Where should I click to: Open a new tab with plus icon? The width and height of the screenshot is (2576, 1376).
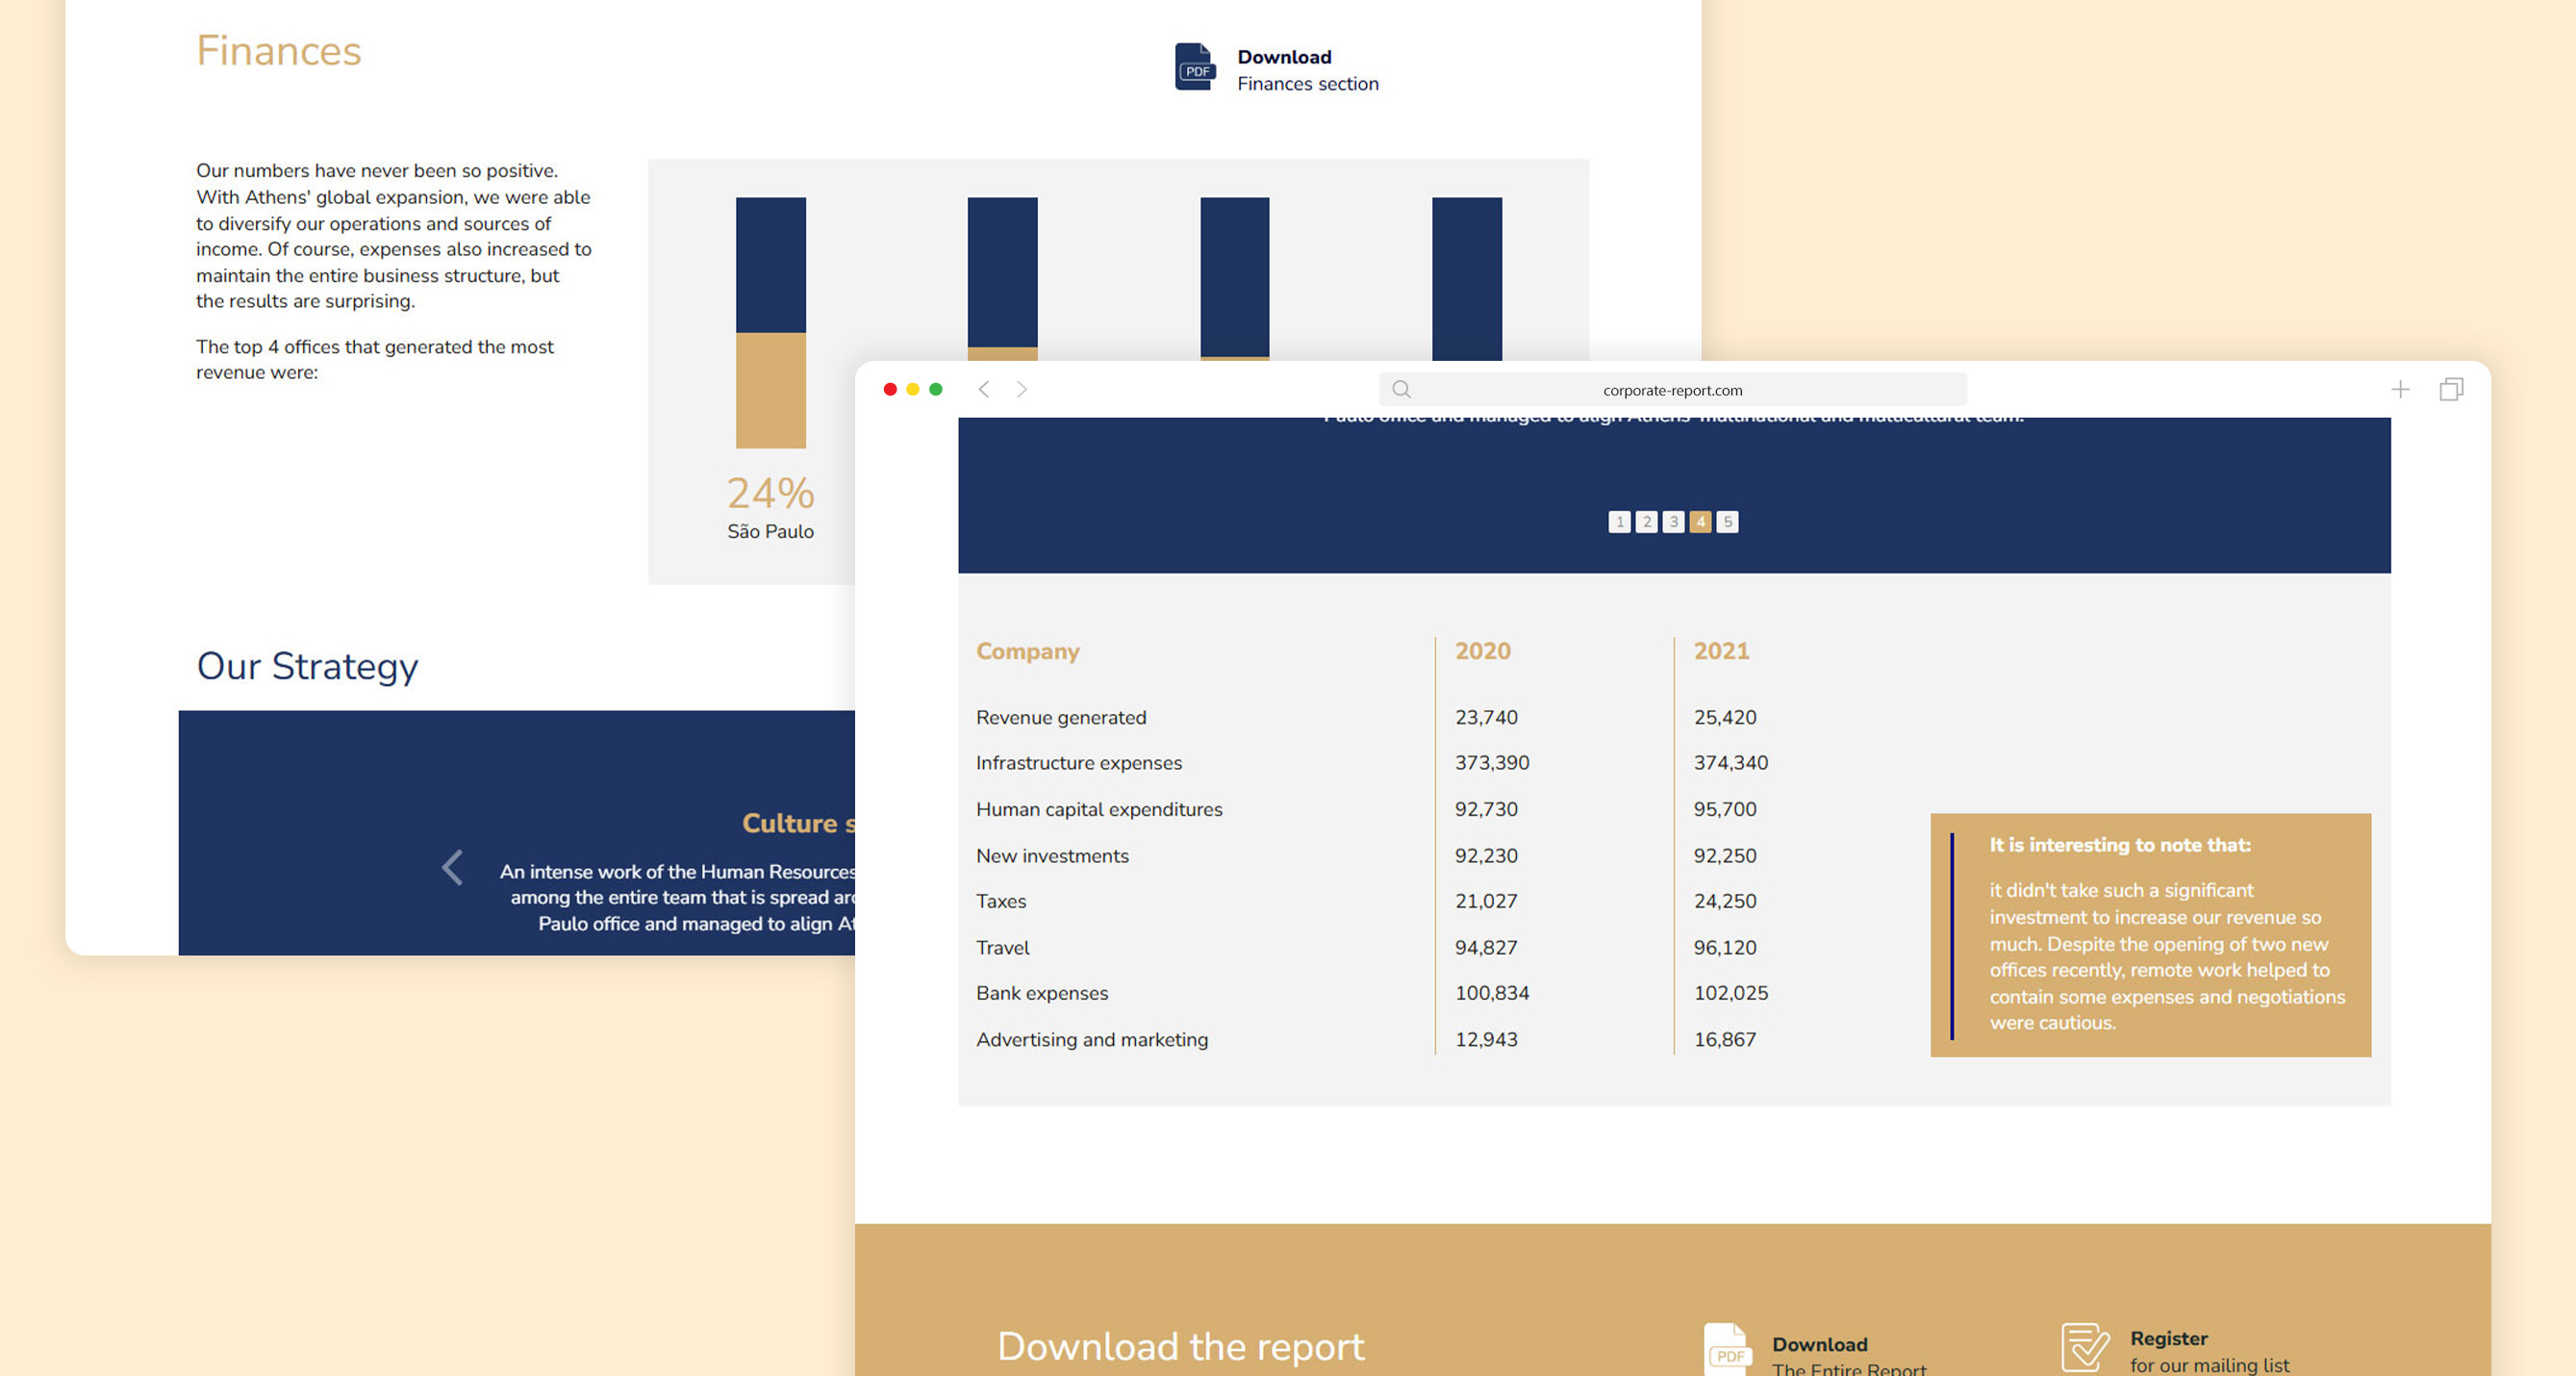click(x=2400, y=389)
